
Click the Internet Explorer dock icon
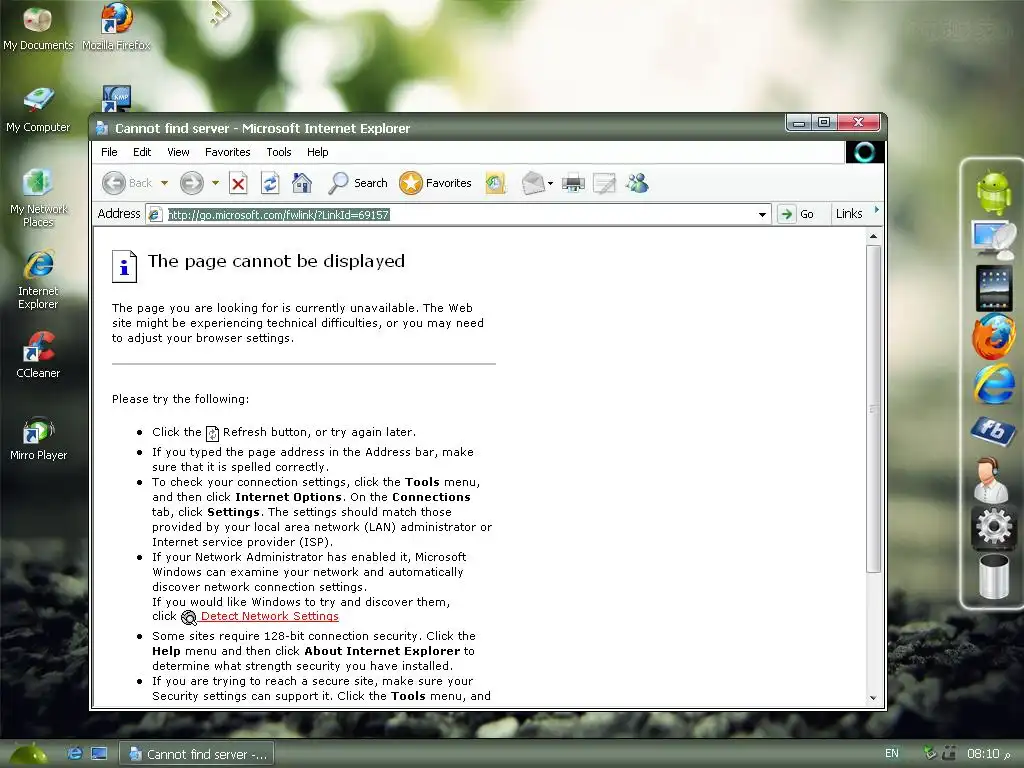pos(993,383)
